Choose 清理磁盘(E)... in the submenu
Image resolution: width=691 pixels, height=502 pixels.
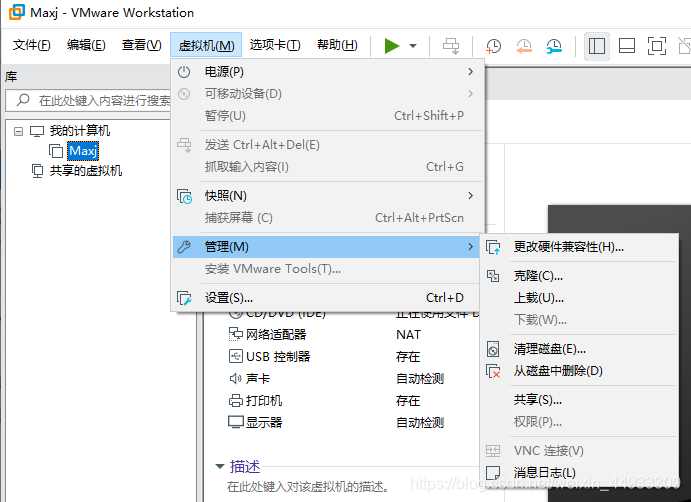click(580, 349)
